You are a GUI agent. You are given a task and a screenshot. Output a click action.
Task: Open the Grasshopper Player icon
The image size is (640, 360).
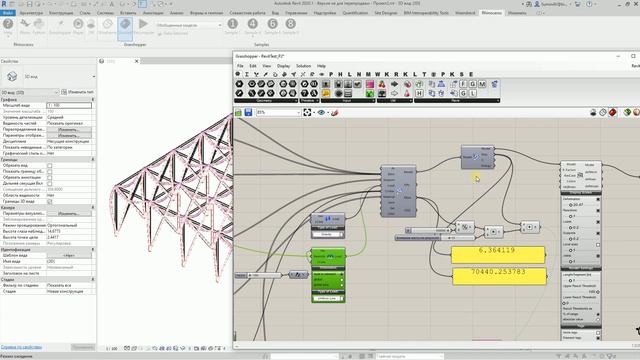[78, 26]
